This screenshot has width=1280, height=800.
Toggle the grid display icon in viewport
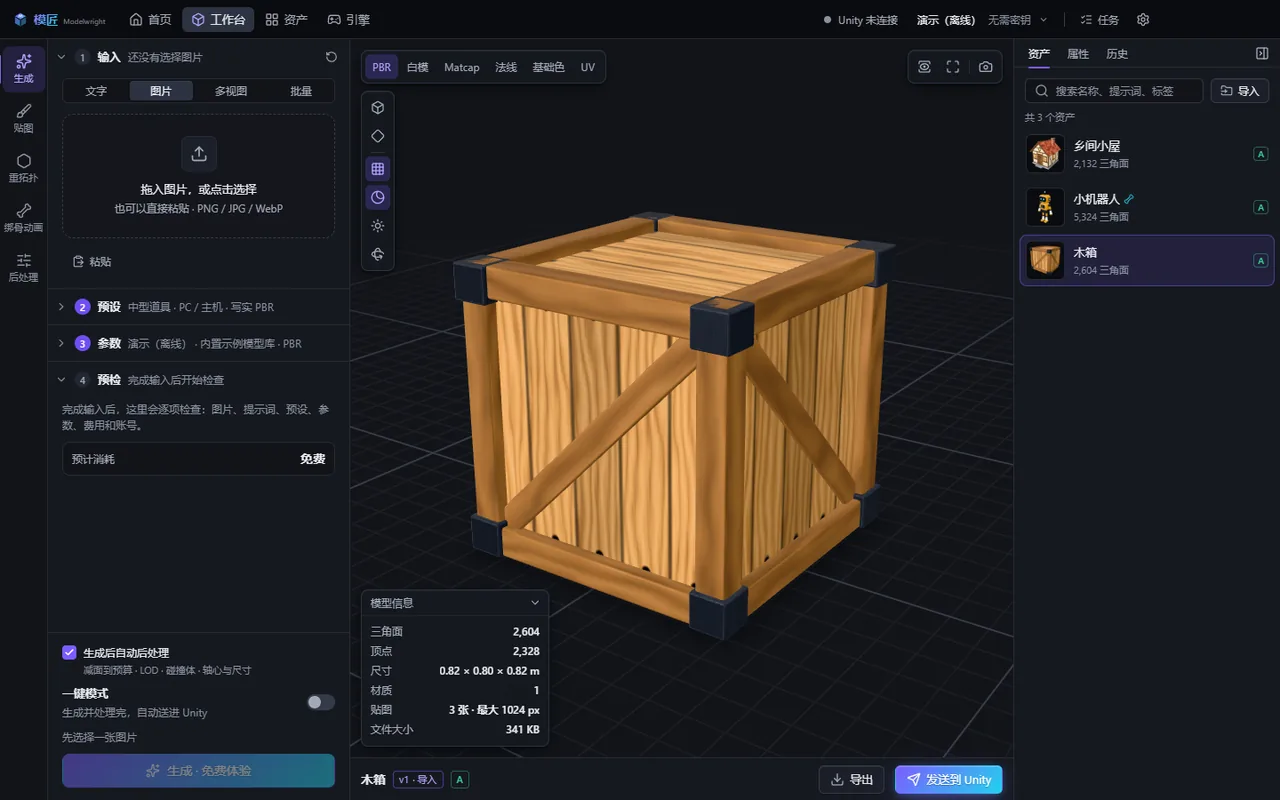coord(377,168)
